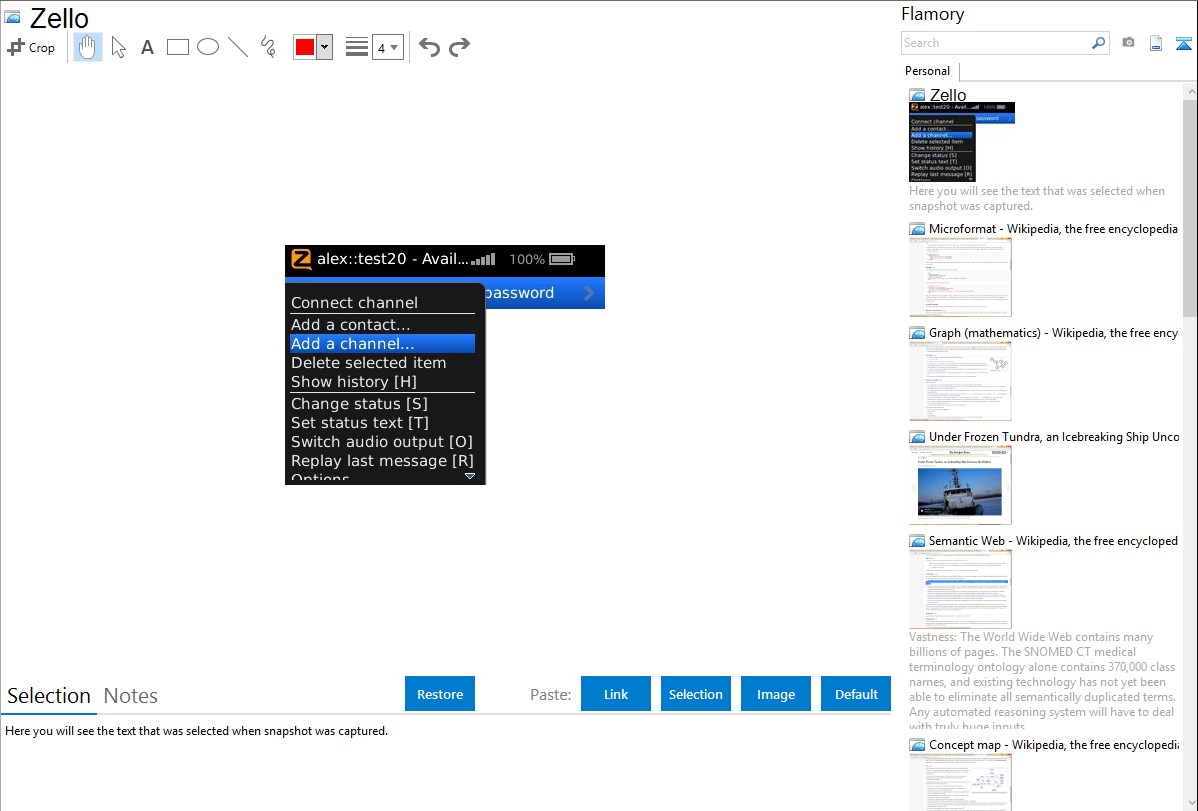Screen dimensions: 1198x811
Task: Switch to the Personal tab
Action: pos(928,71)
